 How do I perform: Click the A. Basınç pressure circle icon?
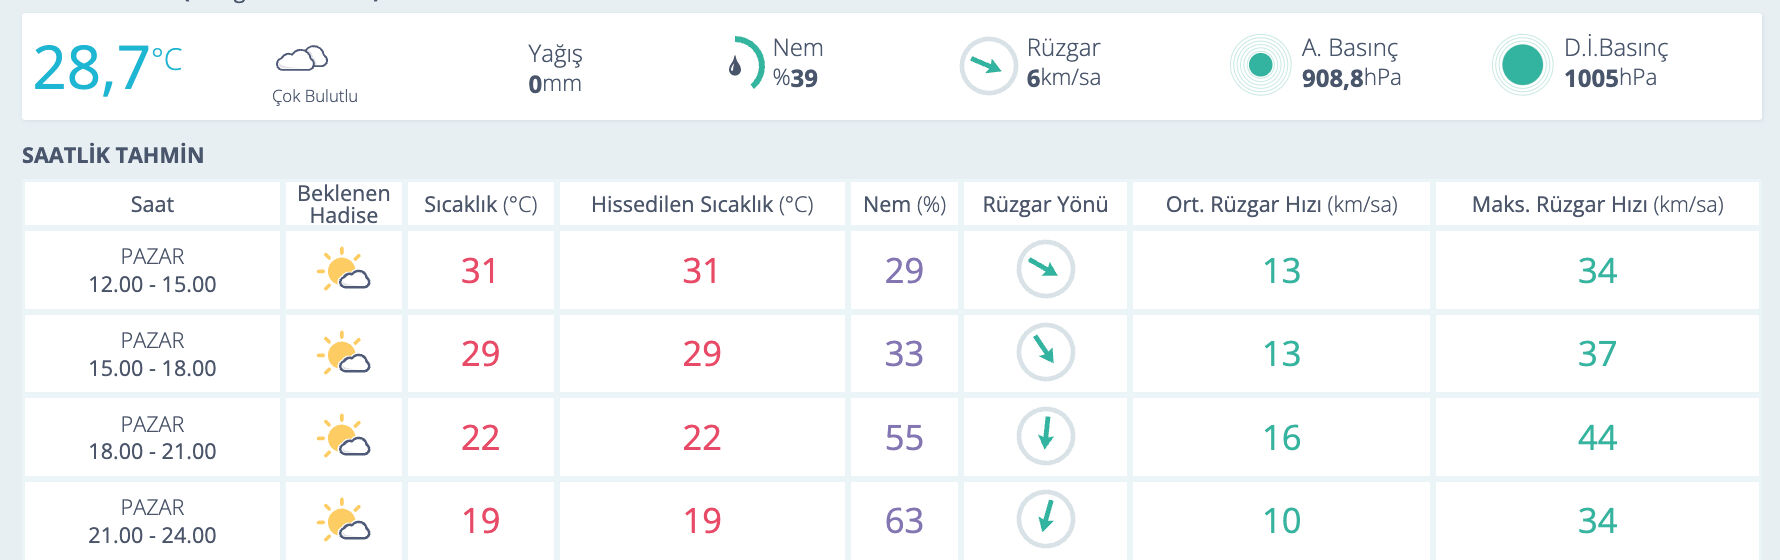pyautogui.click(x=1260, y=65)
